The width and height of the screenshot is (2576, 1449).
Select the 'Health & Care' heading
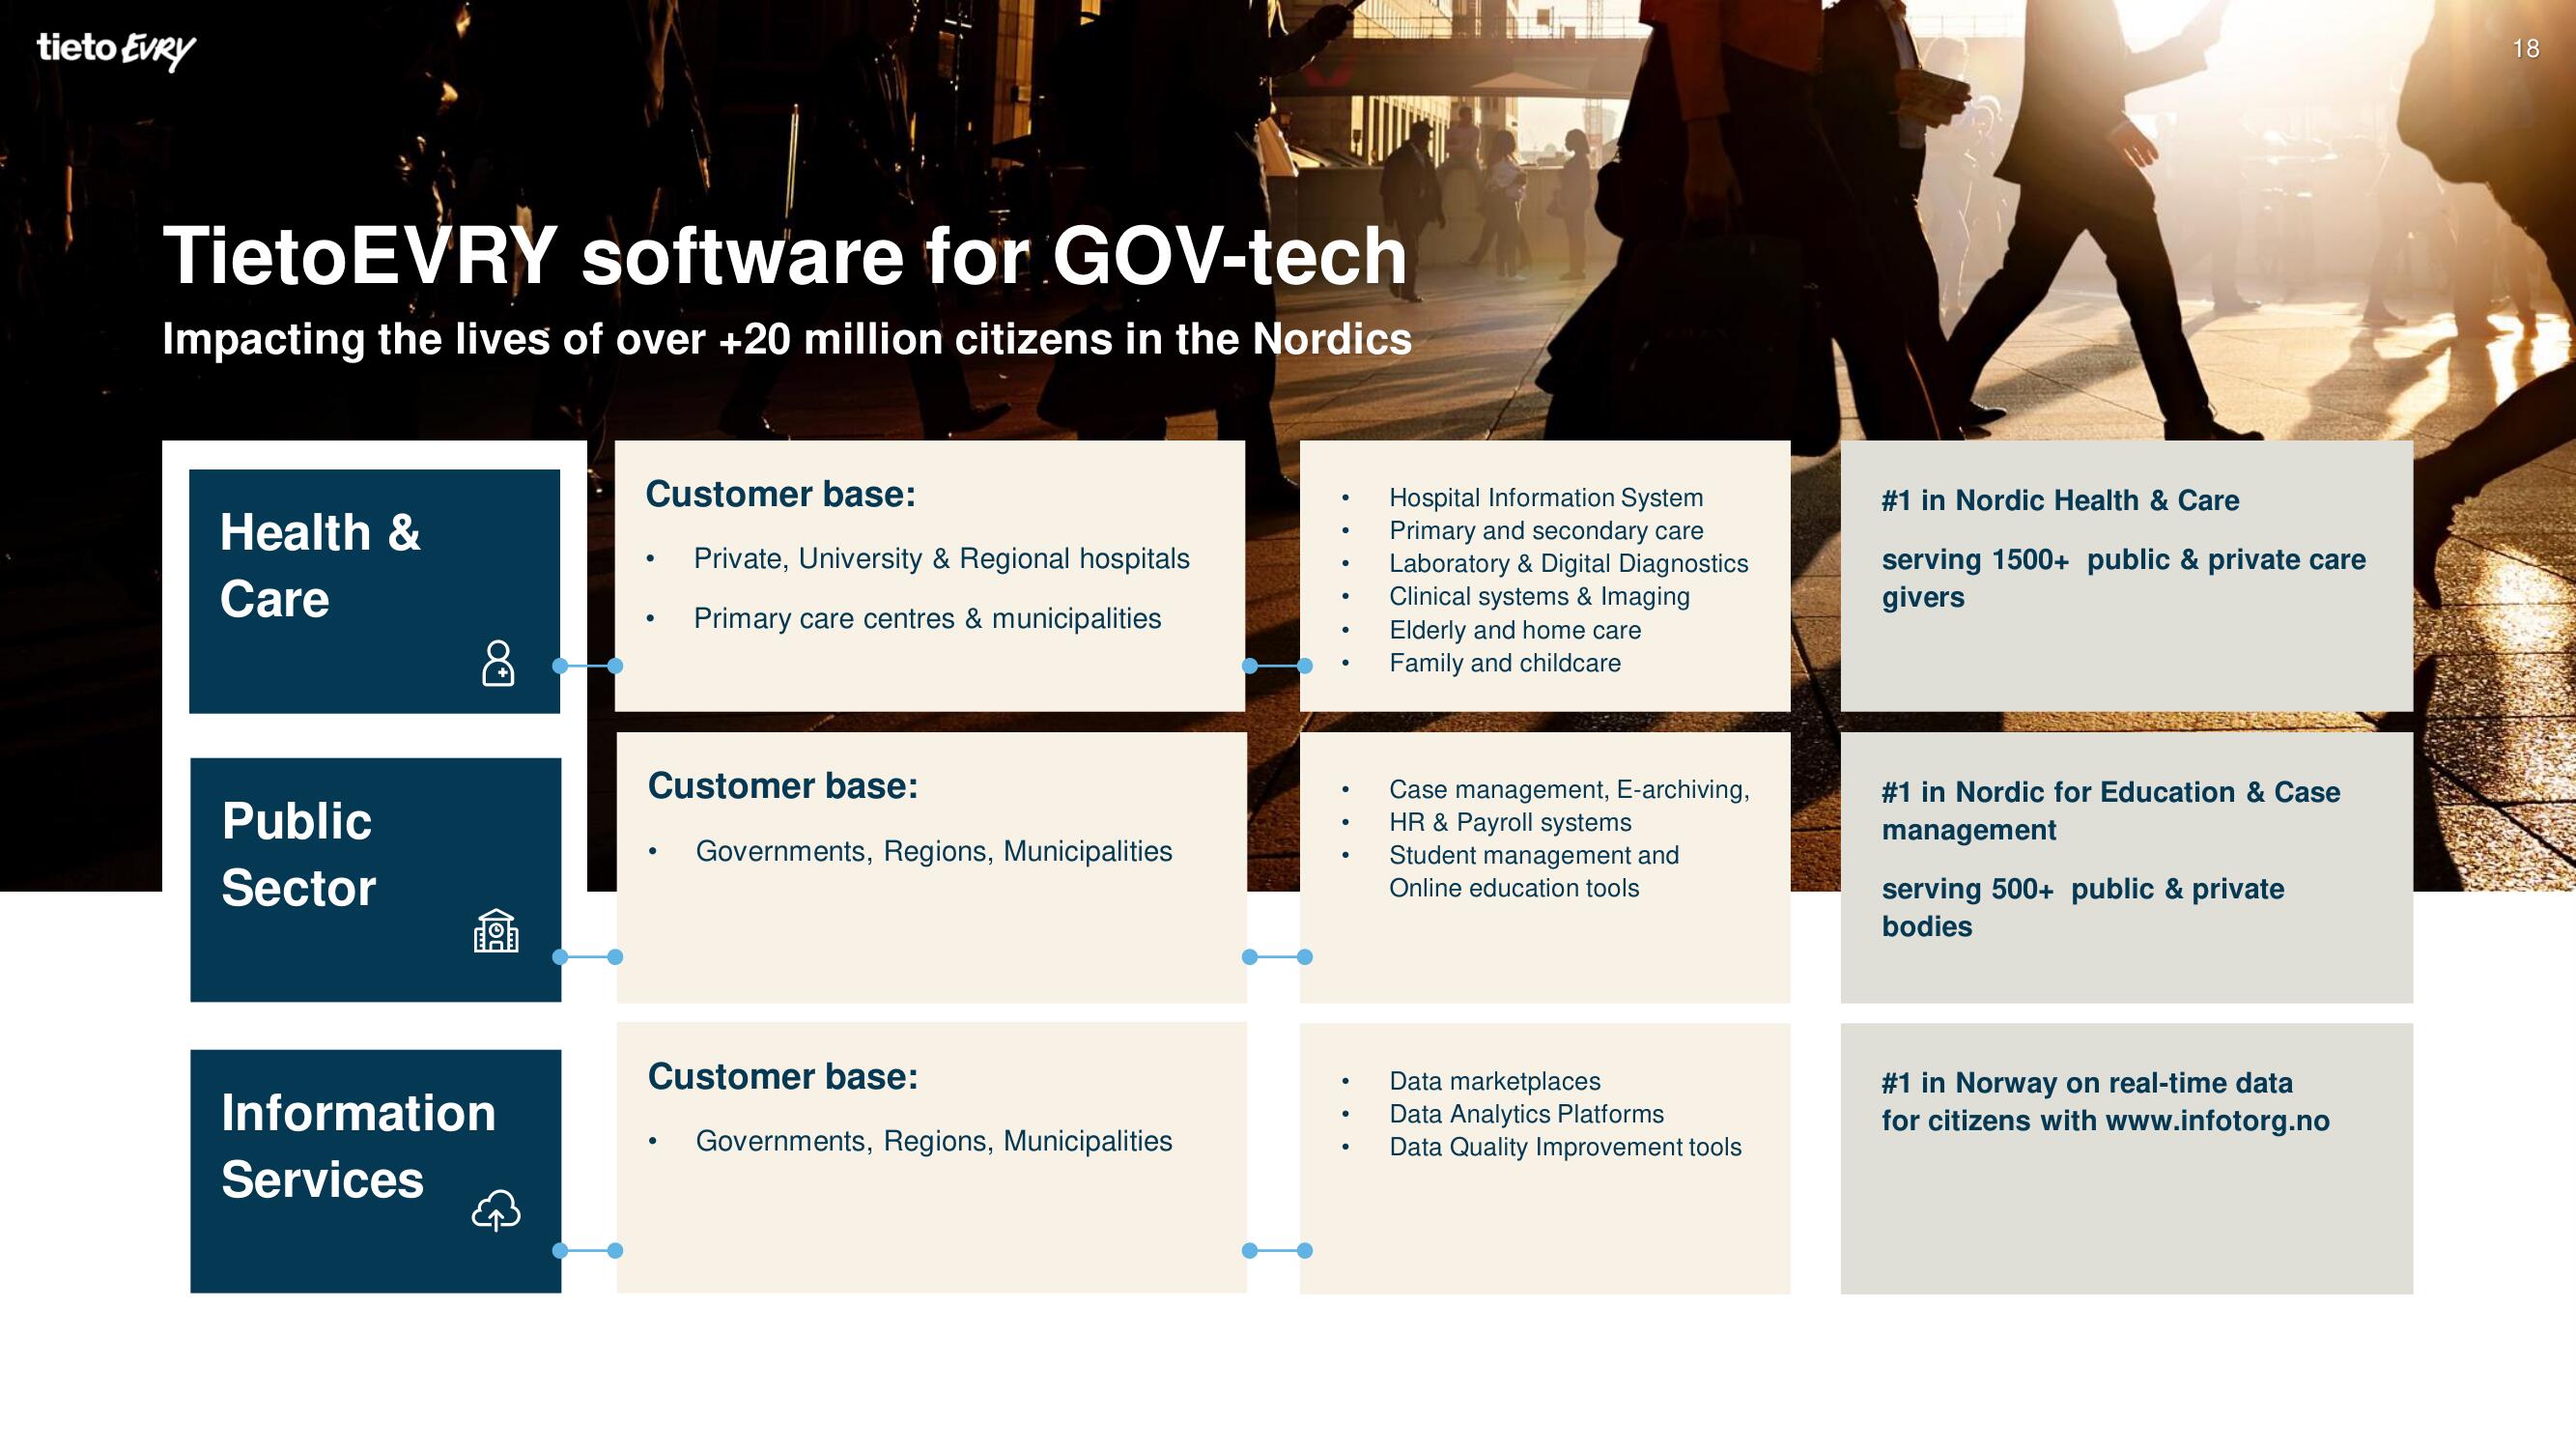coord(320,565)
